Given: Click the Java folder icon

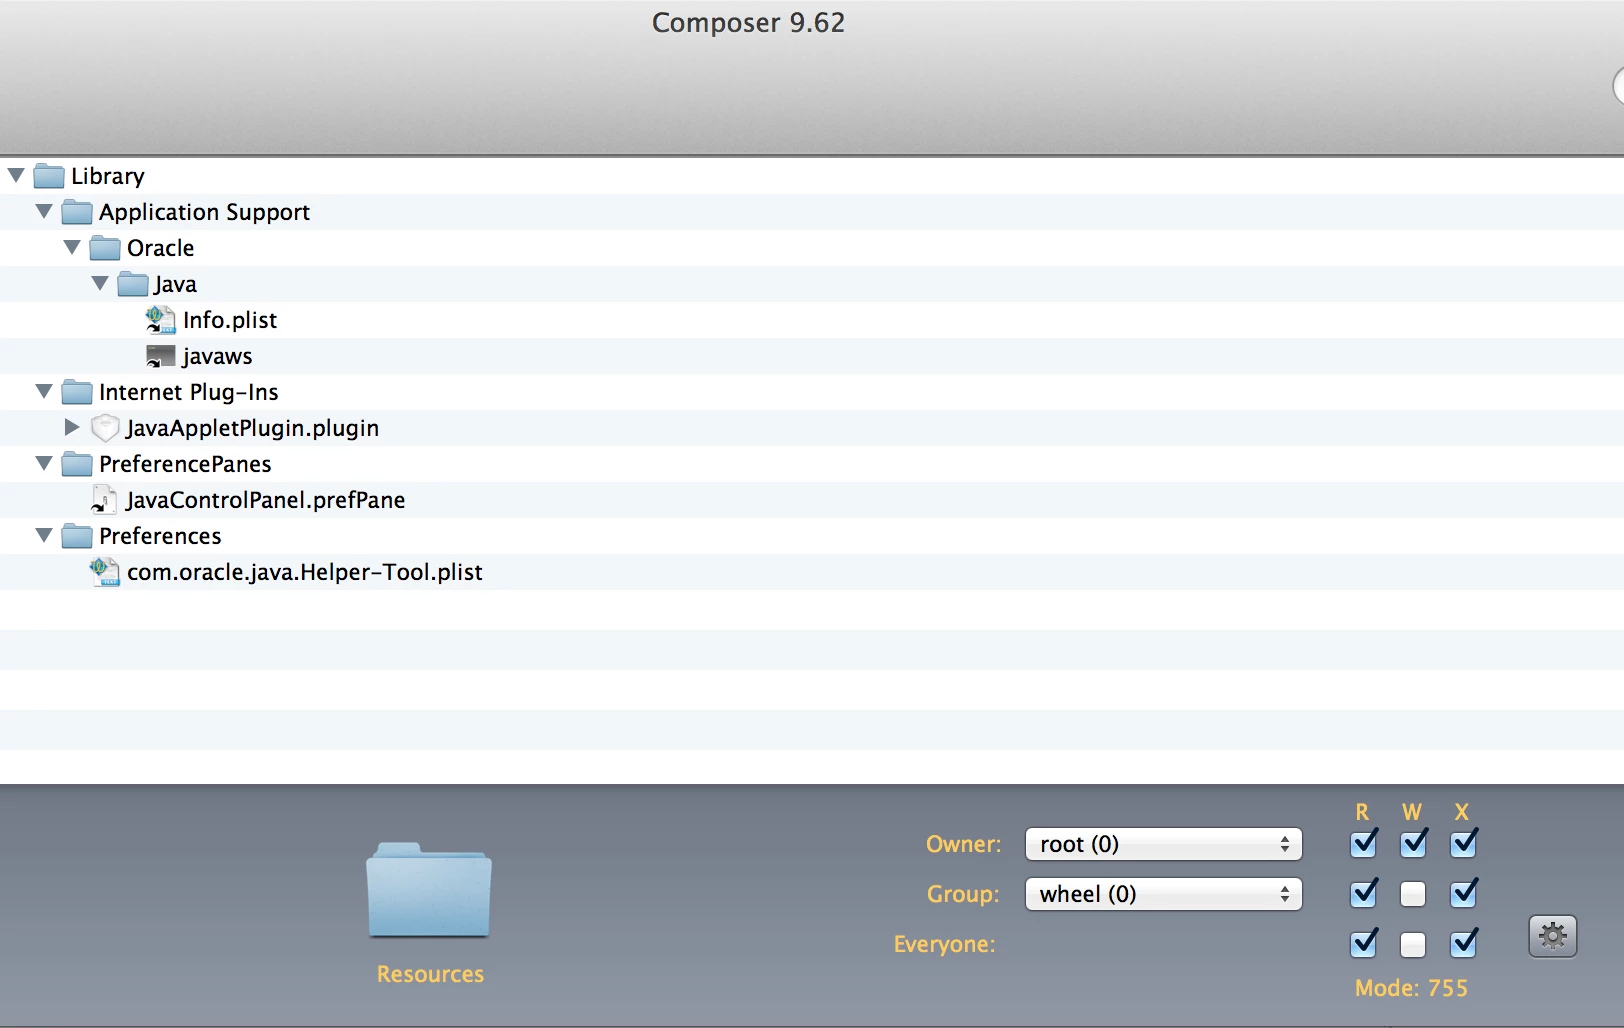Looking at the screenshot, I should (133, 285).
